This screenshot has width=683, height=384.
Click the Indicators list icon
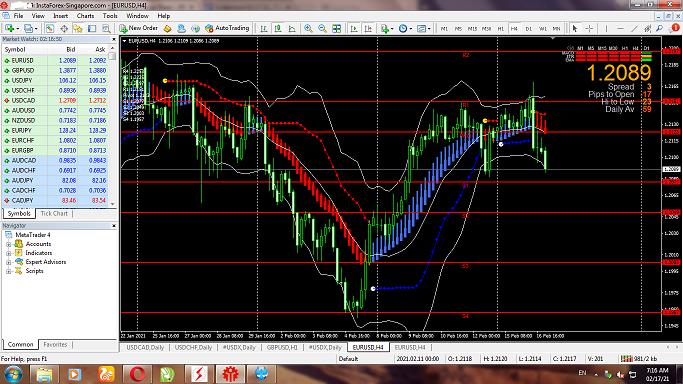coord(385,28)
